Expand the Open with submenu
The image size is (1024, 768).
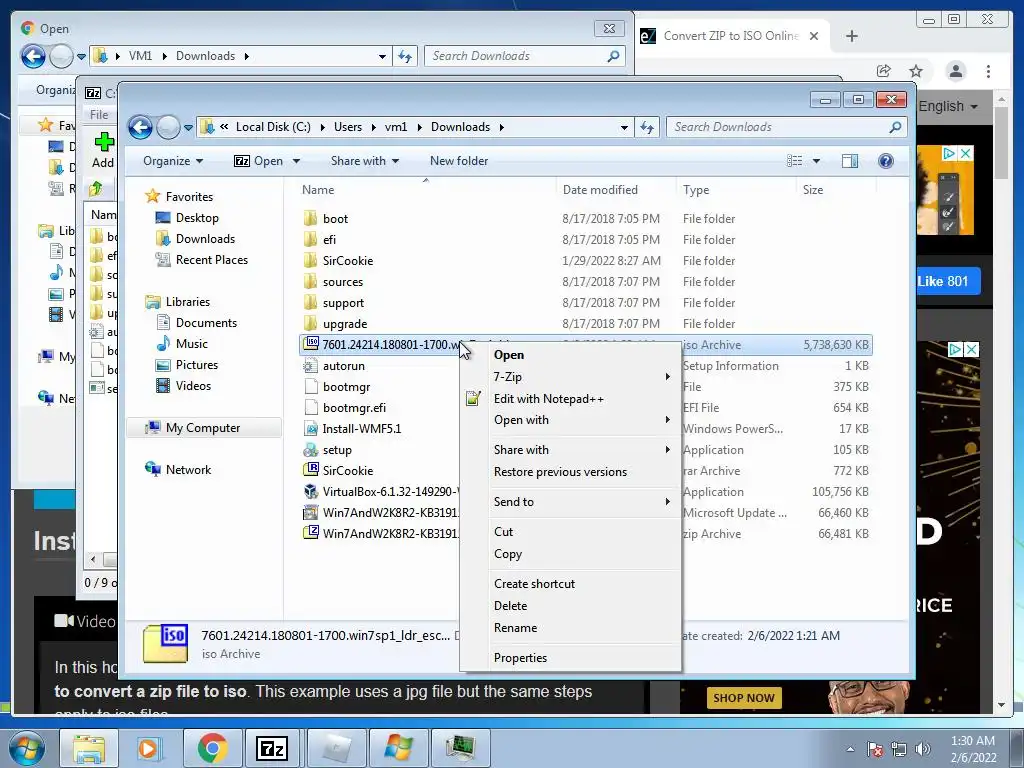[x=582, y=420]
